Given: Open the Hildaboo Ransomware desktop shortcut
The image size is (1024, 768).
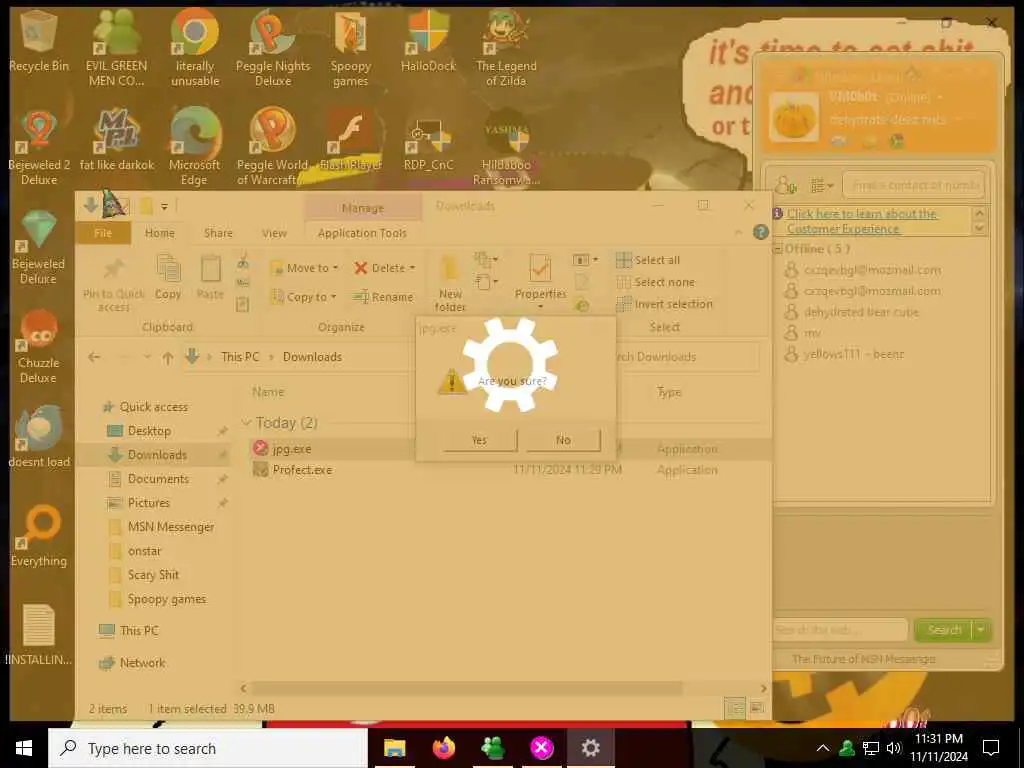Looking at the screenshot, I should 506,147.
